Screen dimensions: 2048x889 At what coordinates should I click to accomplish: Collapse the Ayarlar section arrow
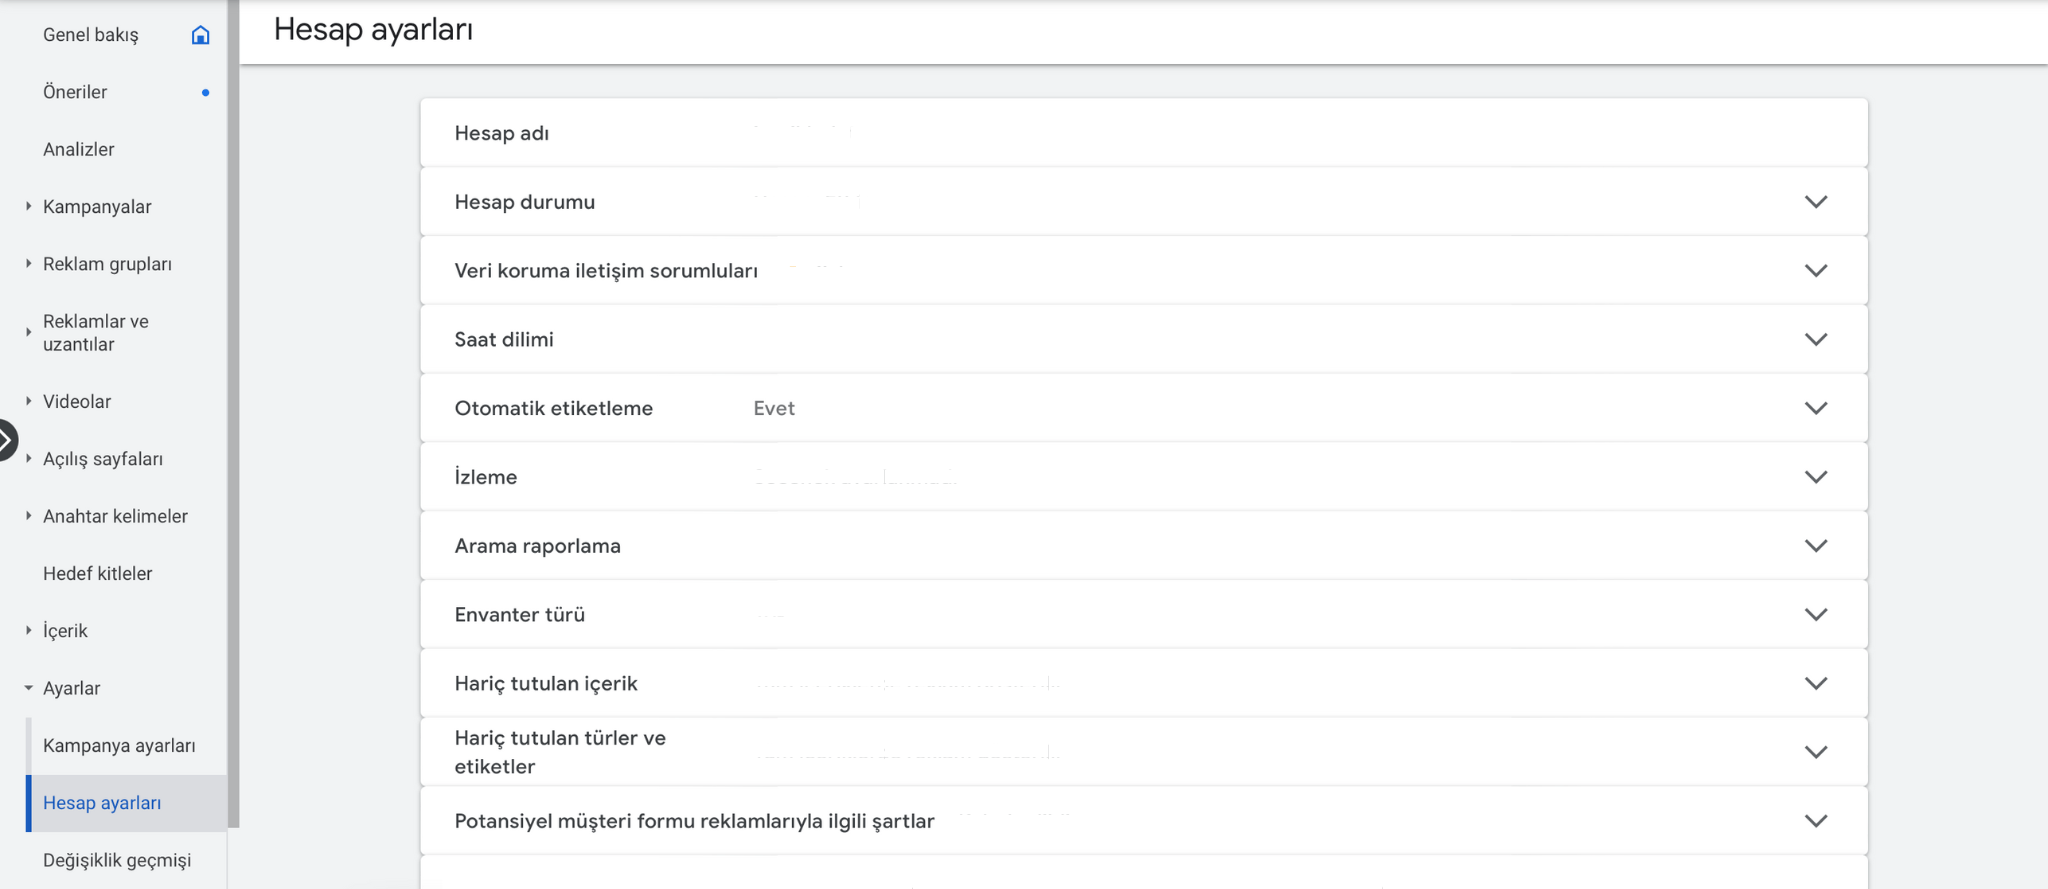click(x=28, y=688)
